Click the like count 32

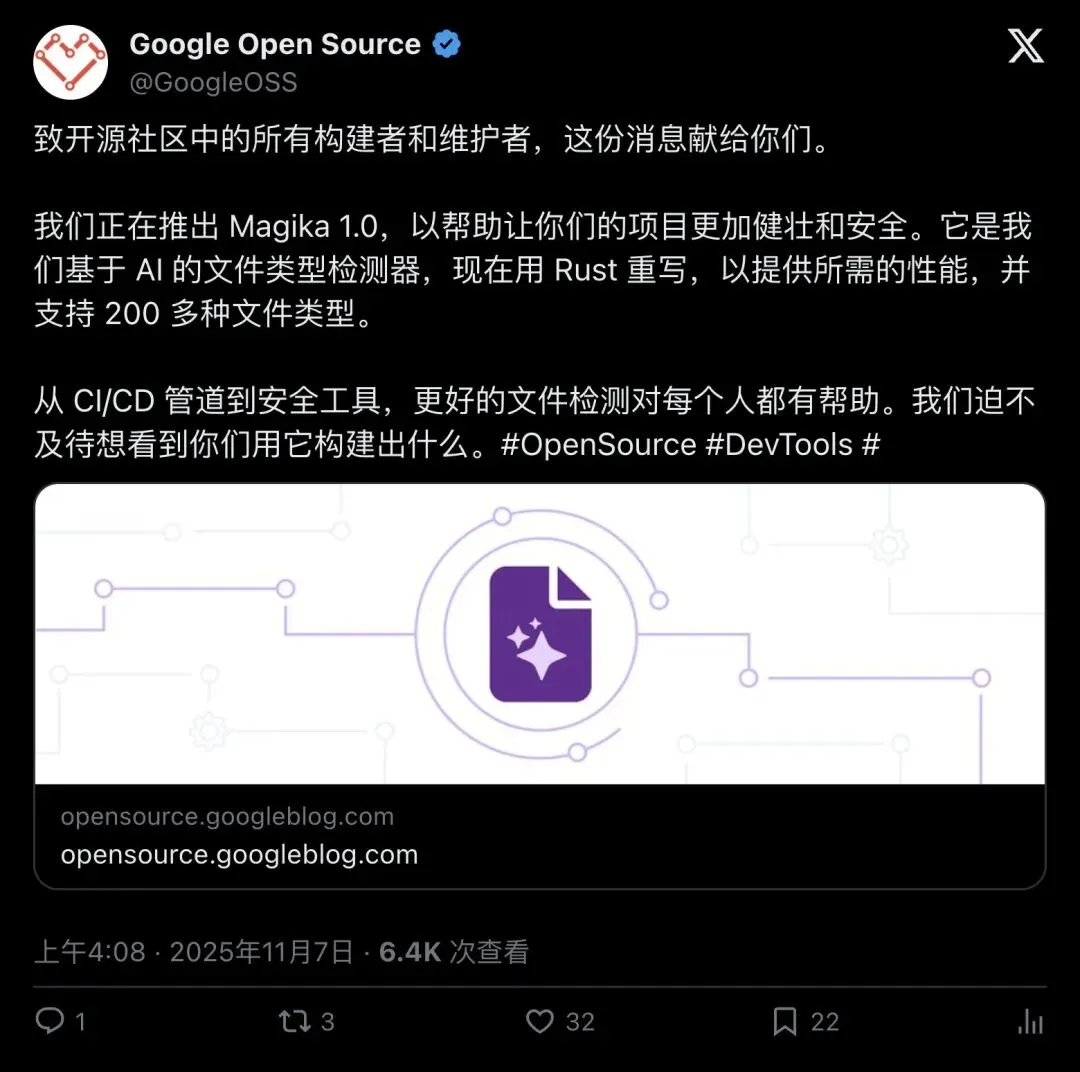pyautogui.click(x=580, y=1022)
